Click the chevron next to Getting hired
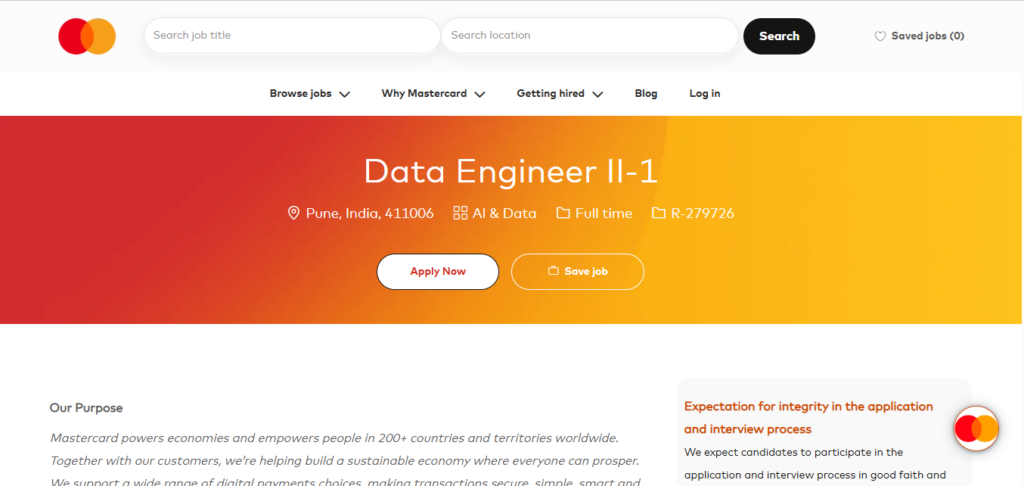This screenshot has height=486, width=1024. 597,94
